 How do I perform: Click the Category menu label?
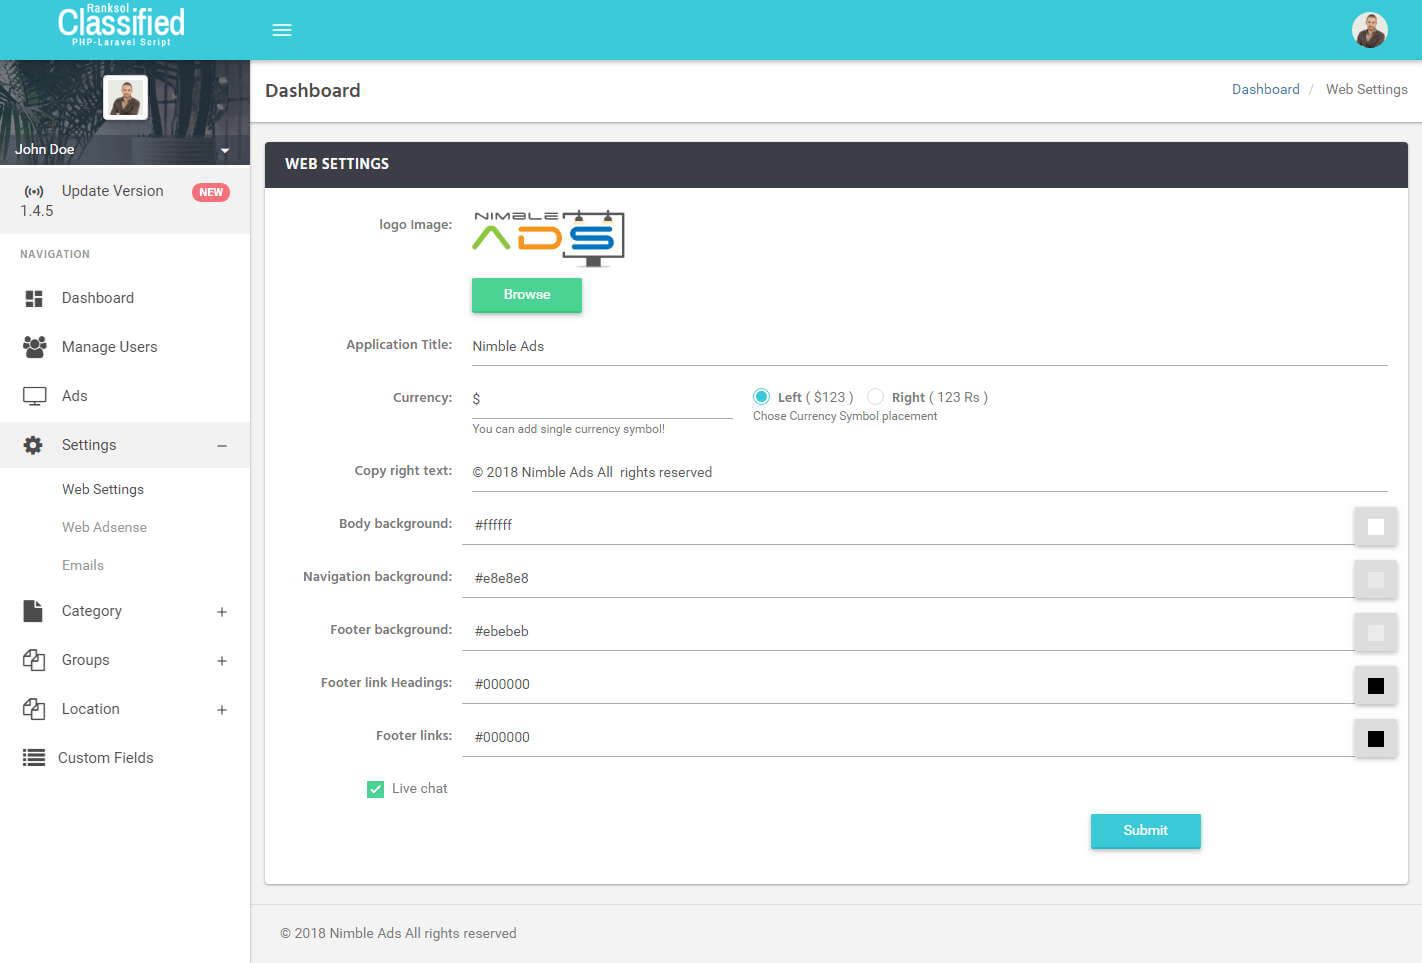click(x=92, y=611)
